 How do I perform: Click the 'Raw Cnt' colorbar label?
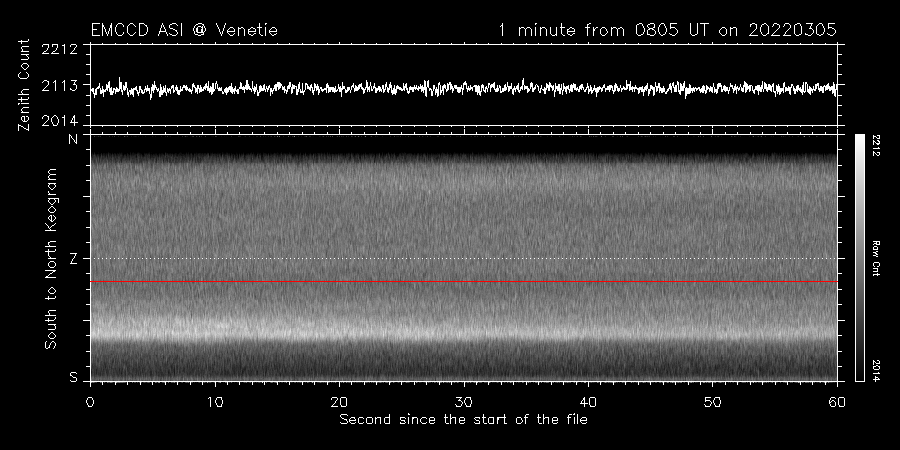876,258
